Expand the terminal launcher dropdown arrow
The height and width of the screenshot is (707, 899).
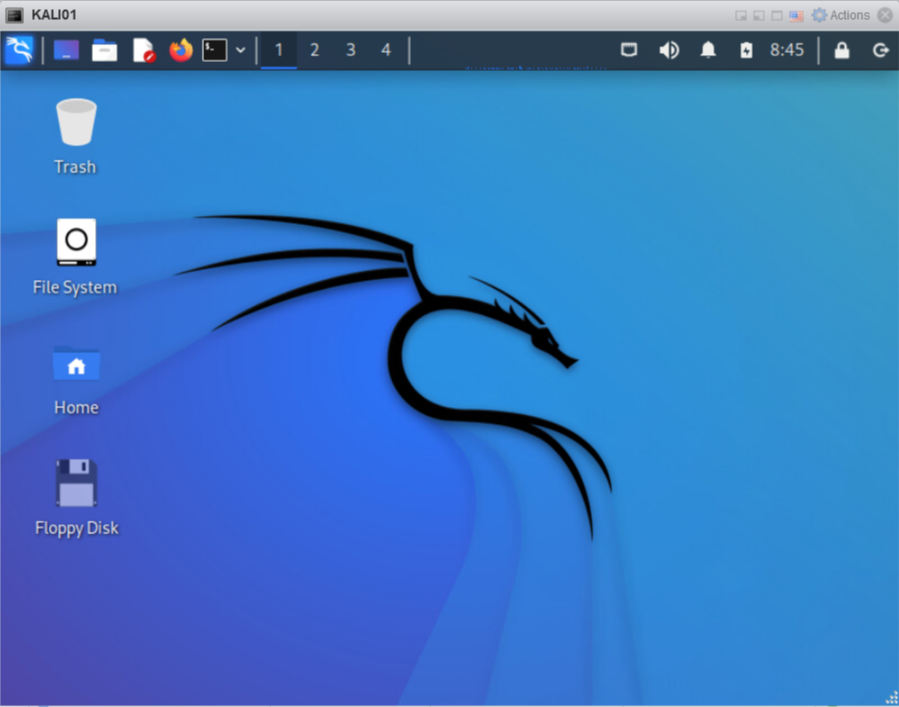tap(240, 50)
